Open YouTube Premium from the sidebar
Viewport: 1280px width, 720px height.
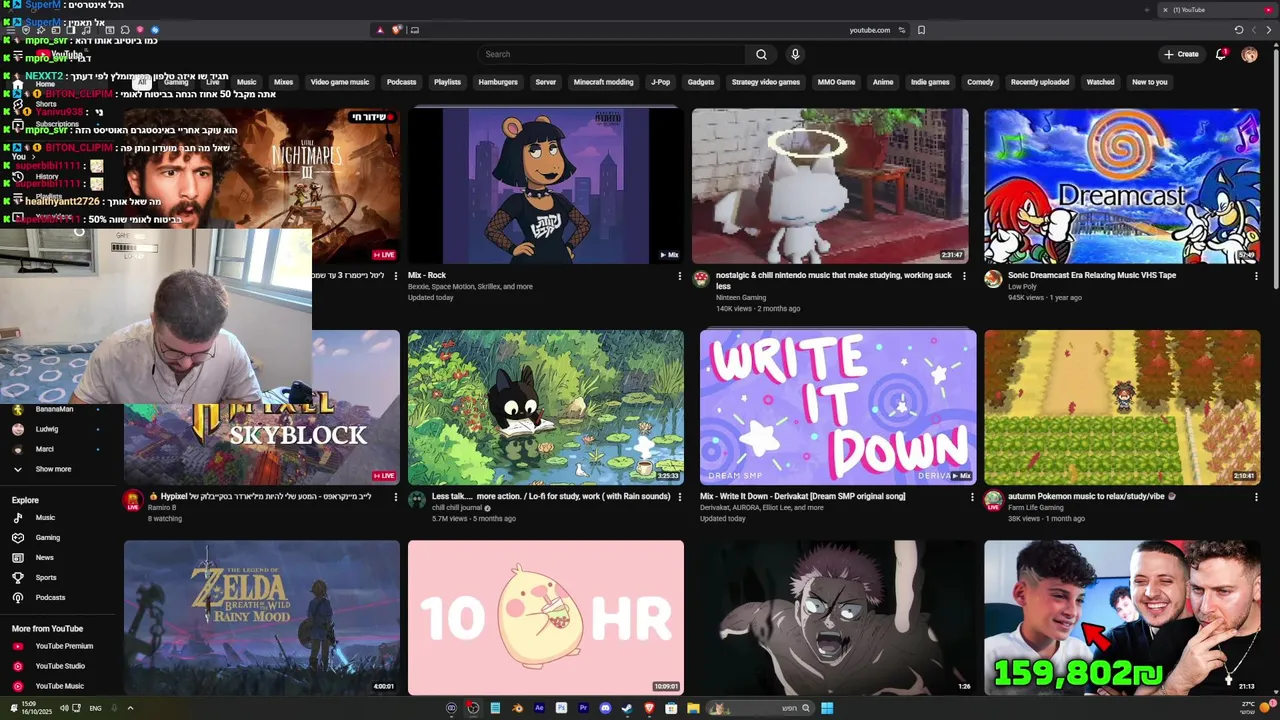point(64,646)
